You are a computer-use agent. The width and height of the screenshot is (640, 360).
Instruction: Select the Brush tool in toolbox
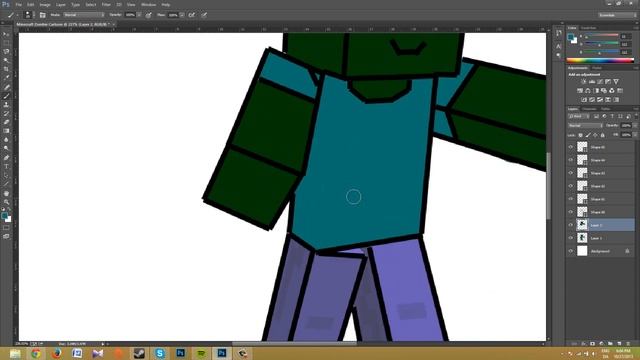click(x=6, y=96)
